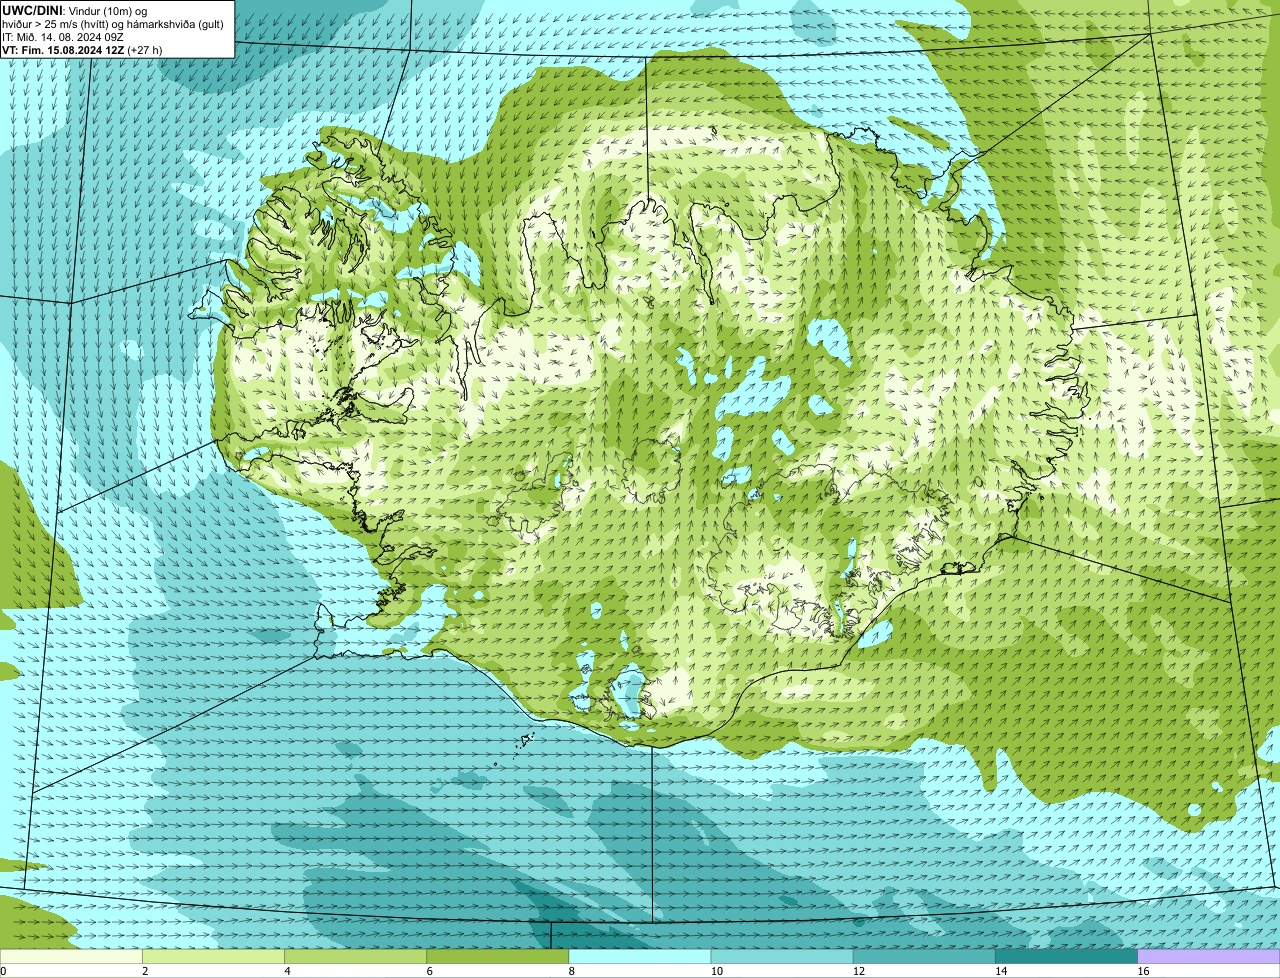Image resolution: width=1280 pixels, height=978 pixels.
Task: Click the title line 'UWC/DINI: Vindur (10m) og'
Action: pyautogui.click(x=75, y=10)
